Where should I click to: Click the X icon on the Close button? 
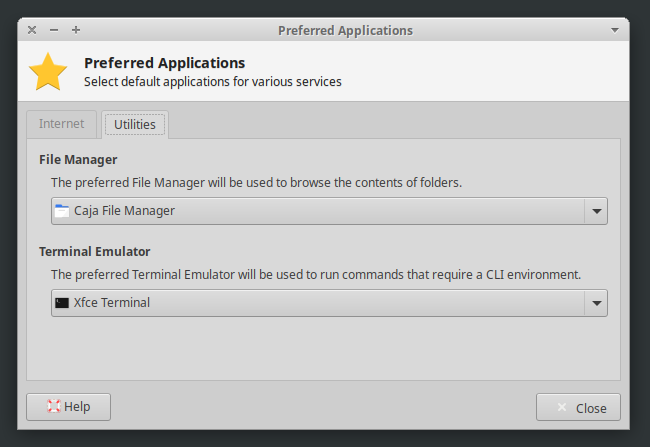[561, 408]
